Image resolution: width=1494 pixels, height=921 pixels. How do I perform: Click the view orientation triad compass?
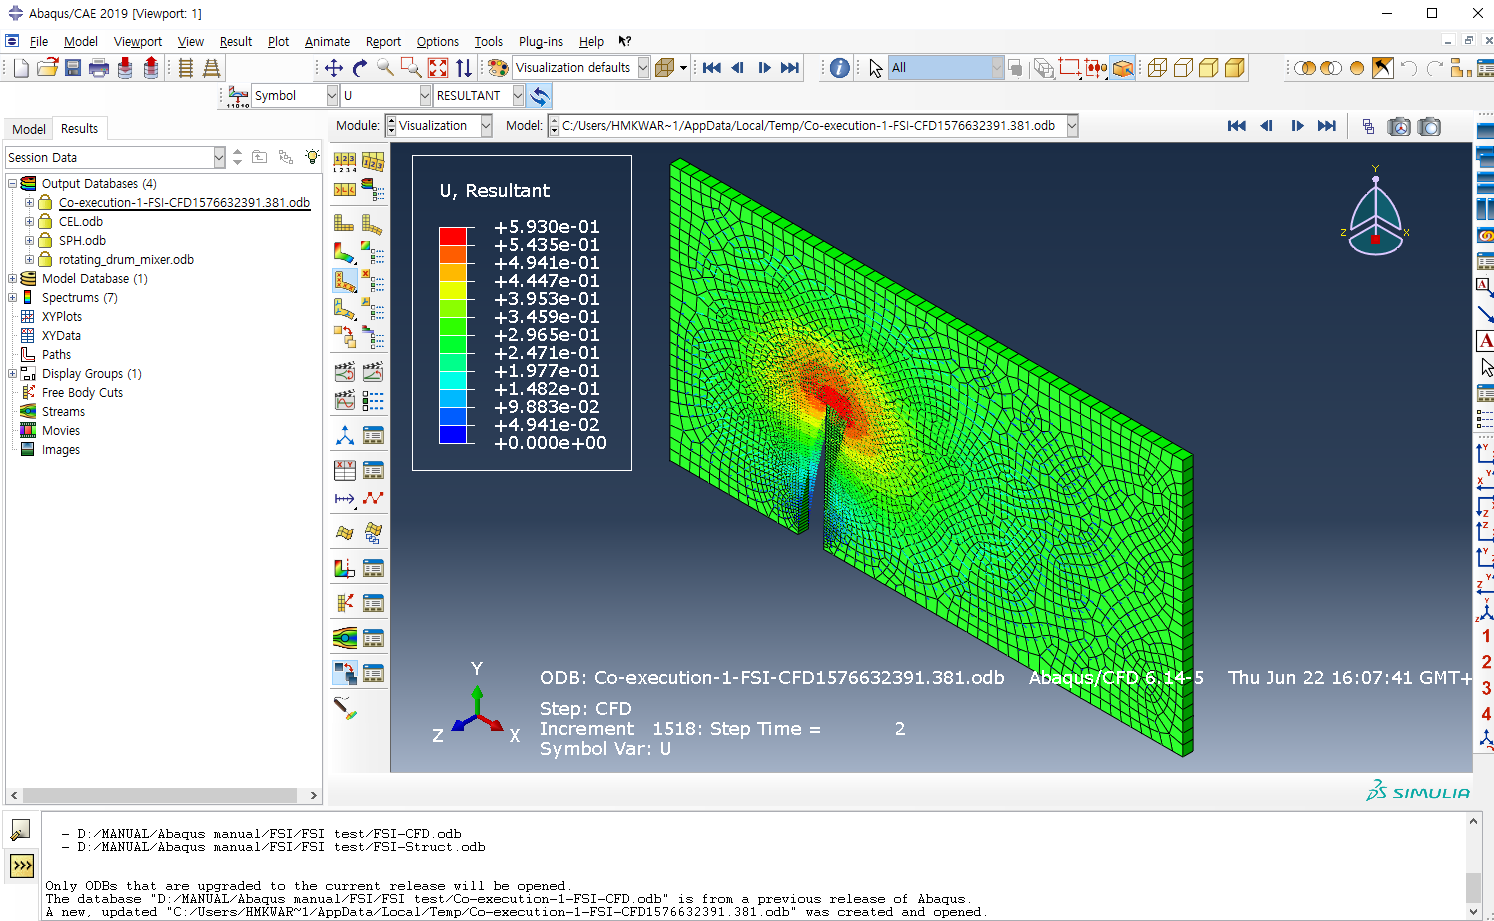[1376, 212]
